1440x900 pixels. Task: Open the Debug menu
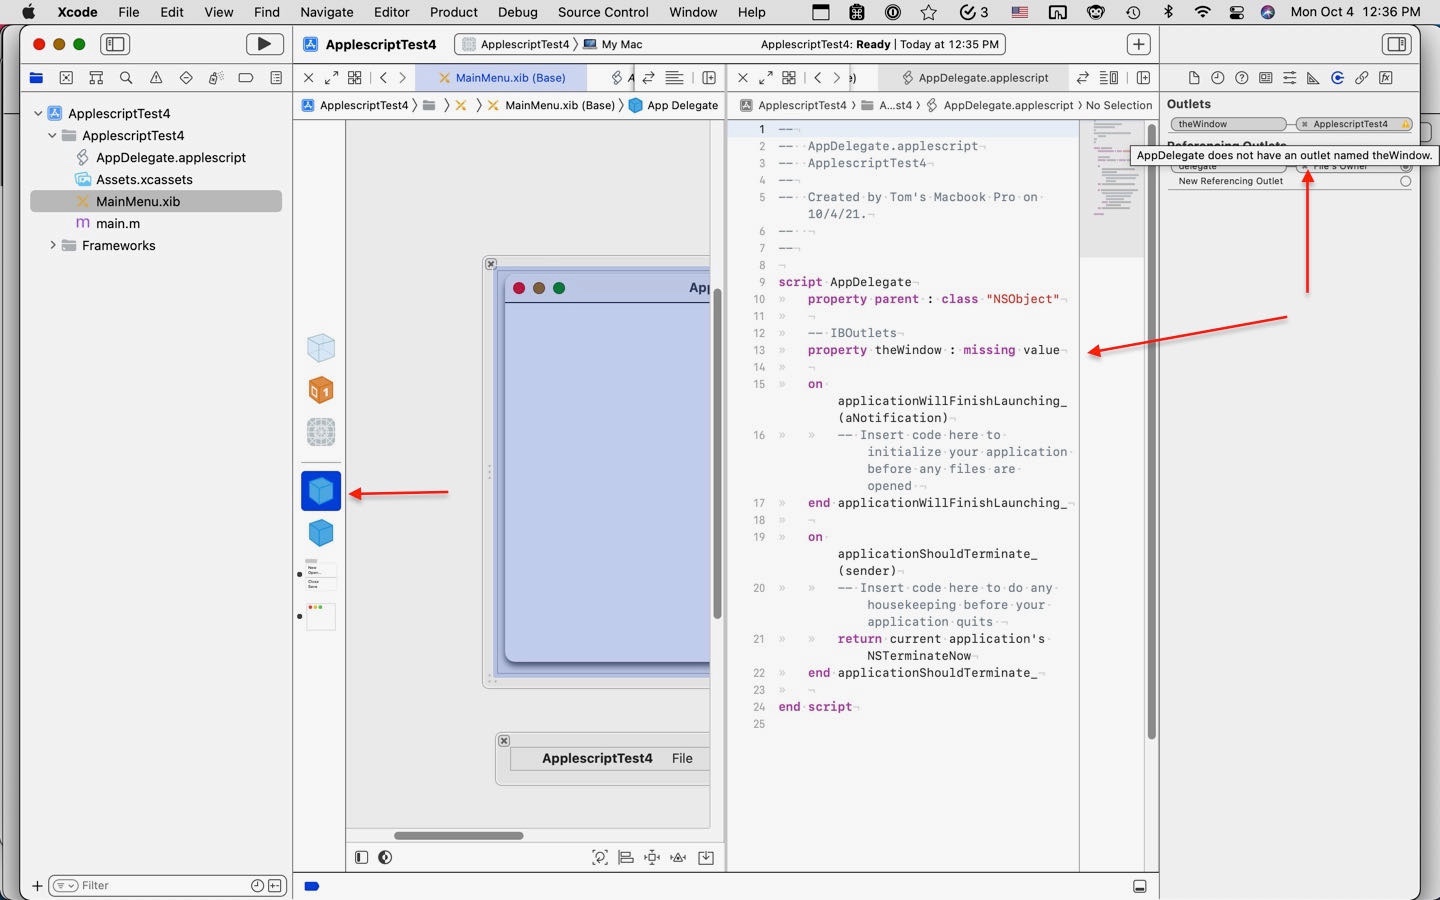point(517,12)
